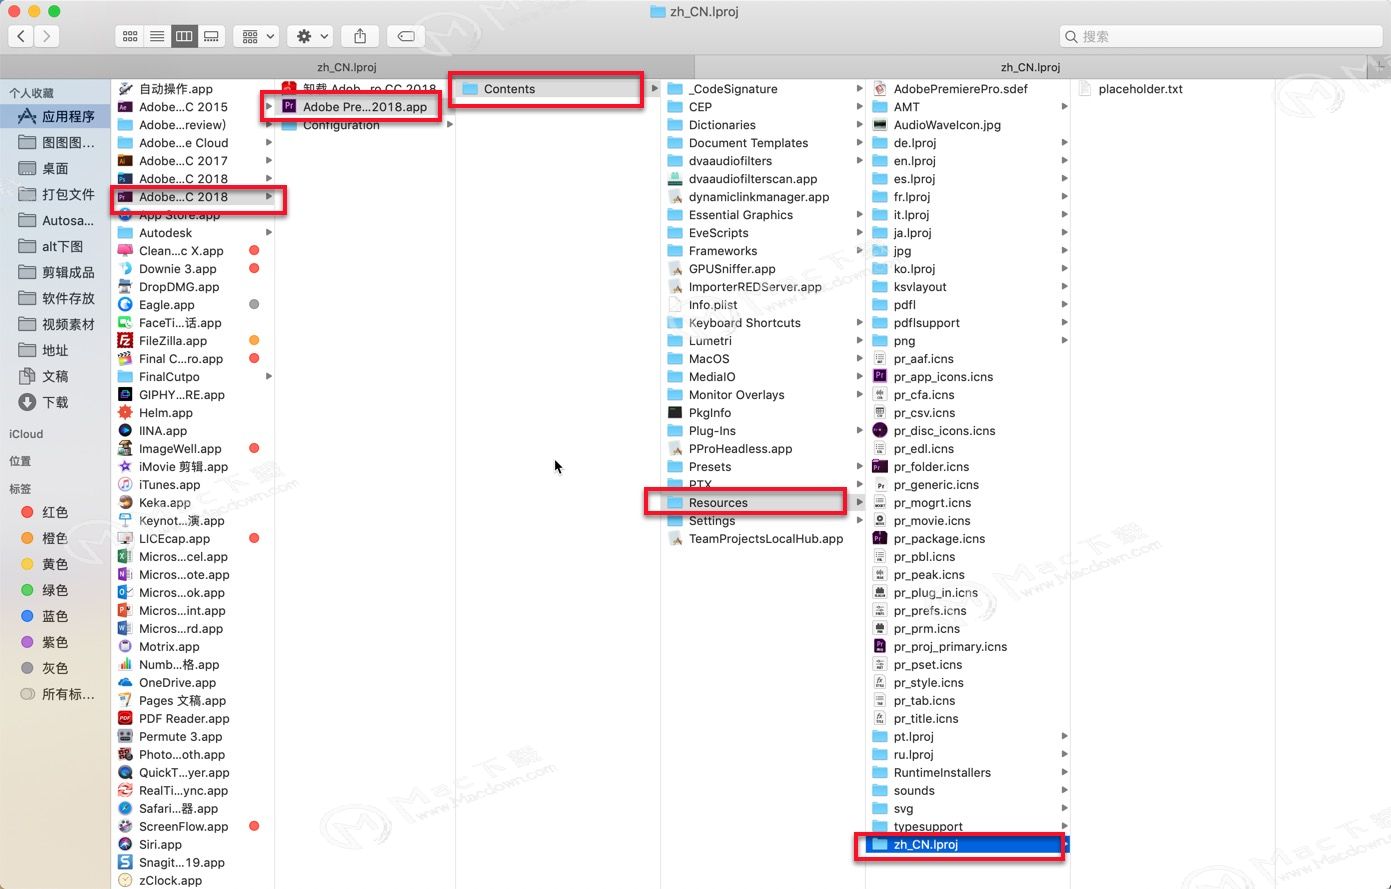Expand the FinalCutpo folder arrow
Viewport: 1391px width, 889px height.
coord(268,377)
